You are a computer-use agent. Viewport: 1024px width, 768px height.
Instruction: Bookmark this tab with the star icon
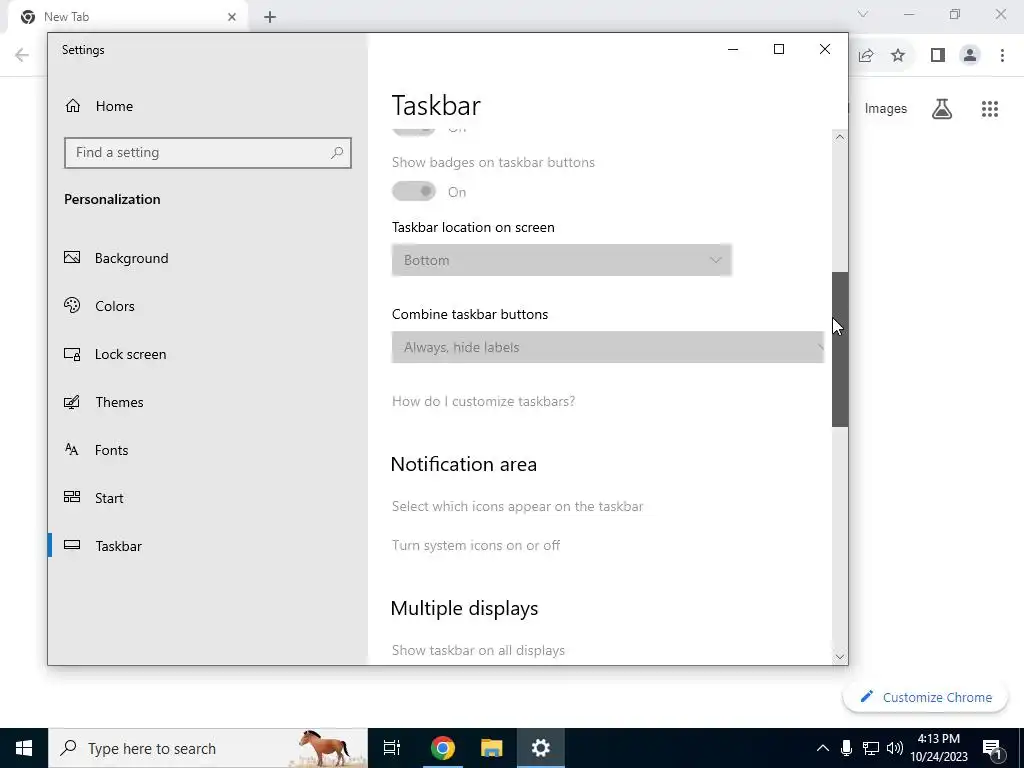(898, 56)
